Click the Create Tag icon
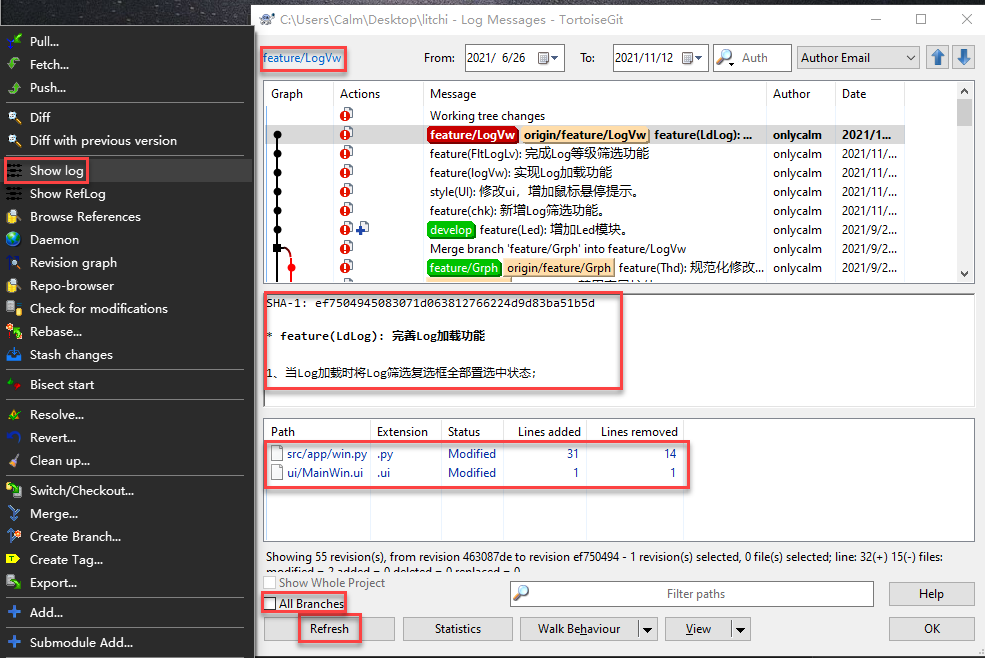Screen dimensions: 985x658 pos(14,559)
